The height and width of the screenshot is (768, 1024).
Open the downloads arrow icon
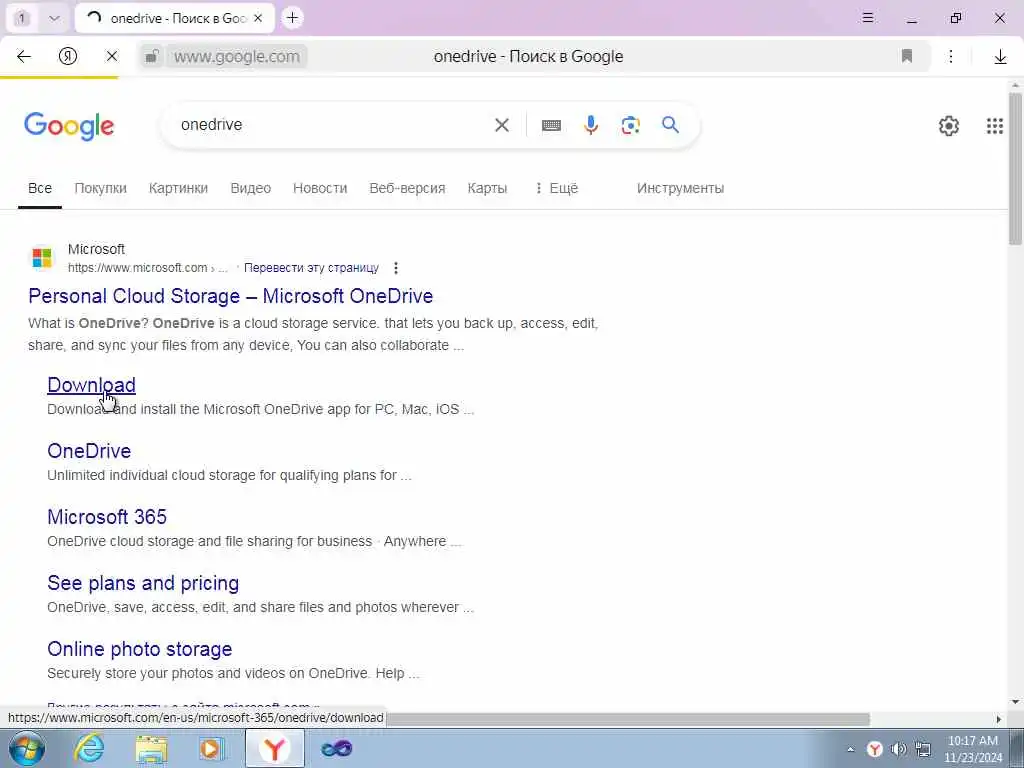[x=1000, y=57]
